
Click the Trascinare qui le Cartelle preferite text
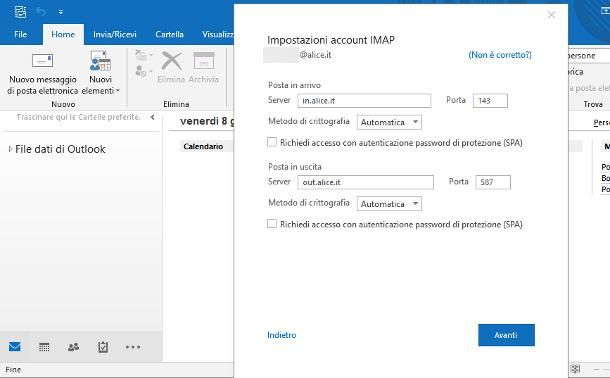click(x=78, y=117)
